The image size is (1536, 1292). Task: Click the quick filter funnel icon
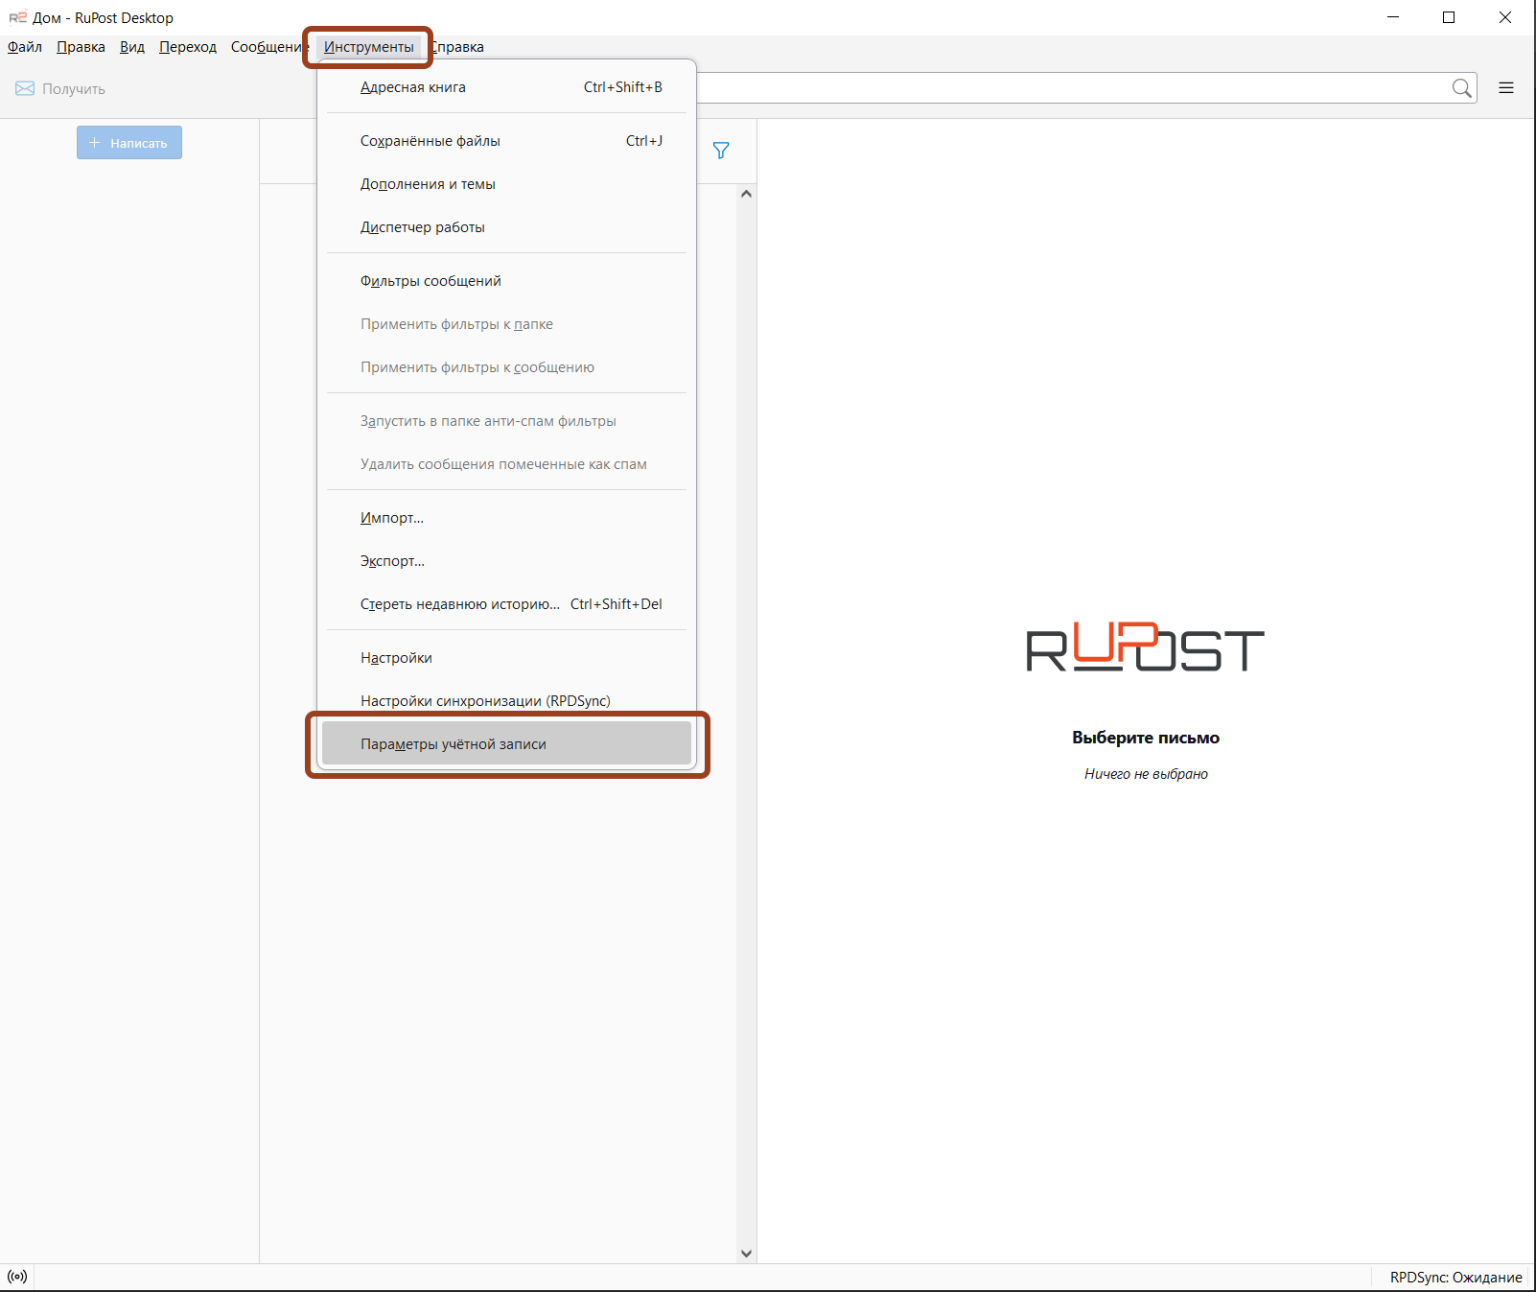tap(721, 150)
